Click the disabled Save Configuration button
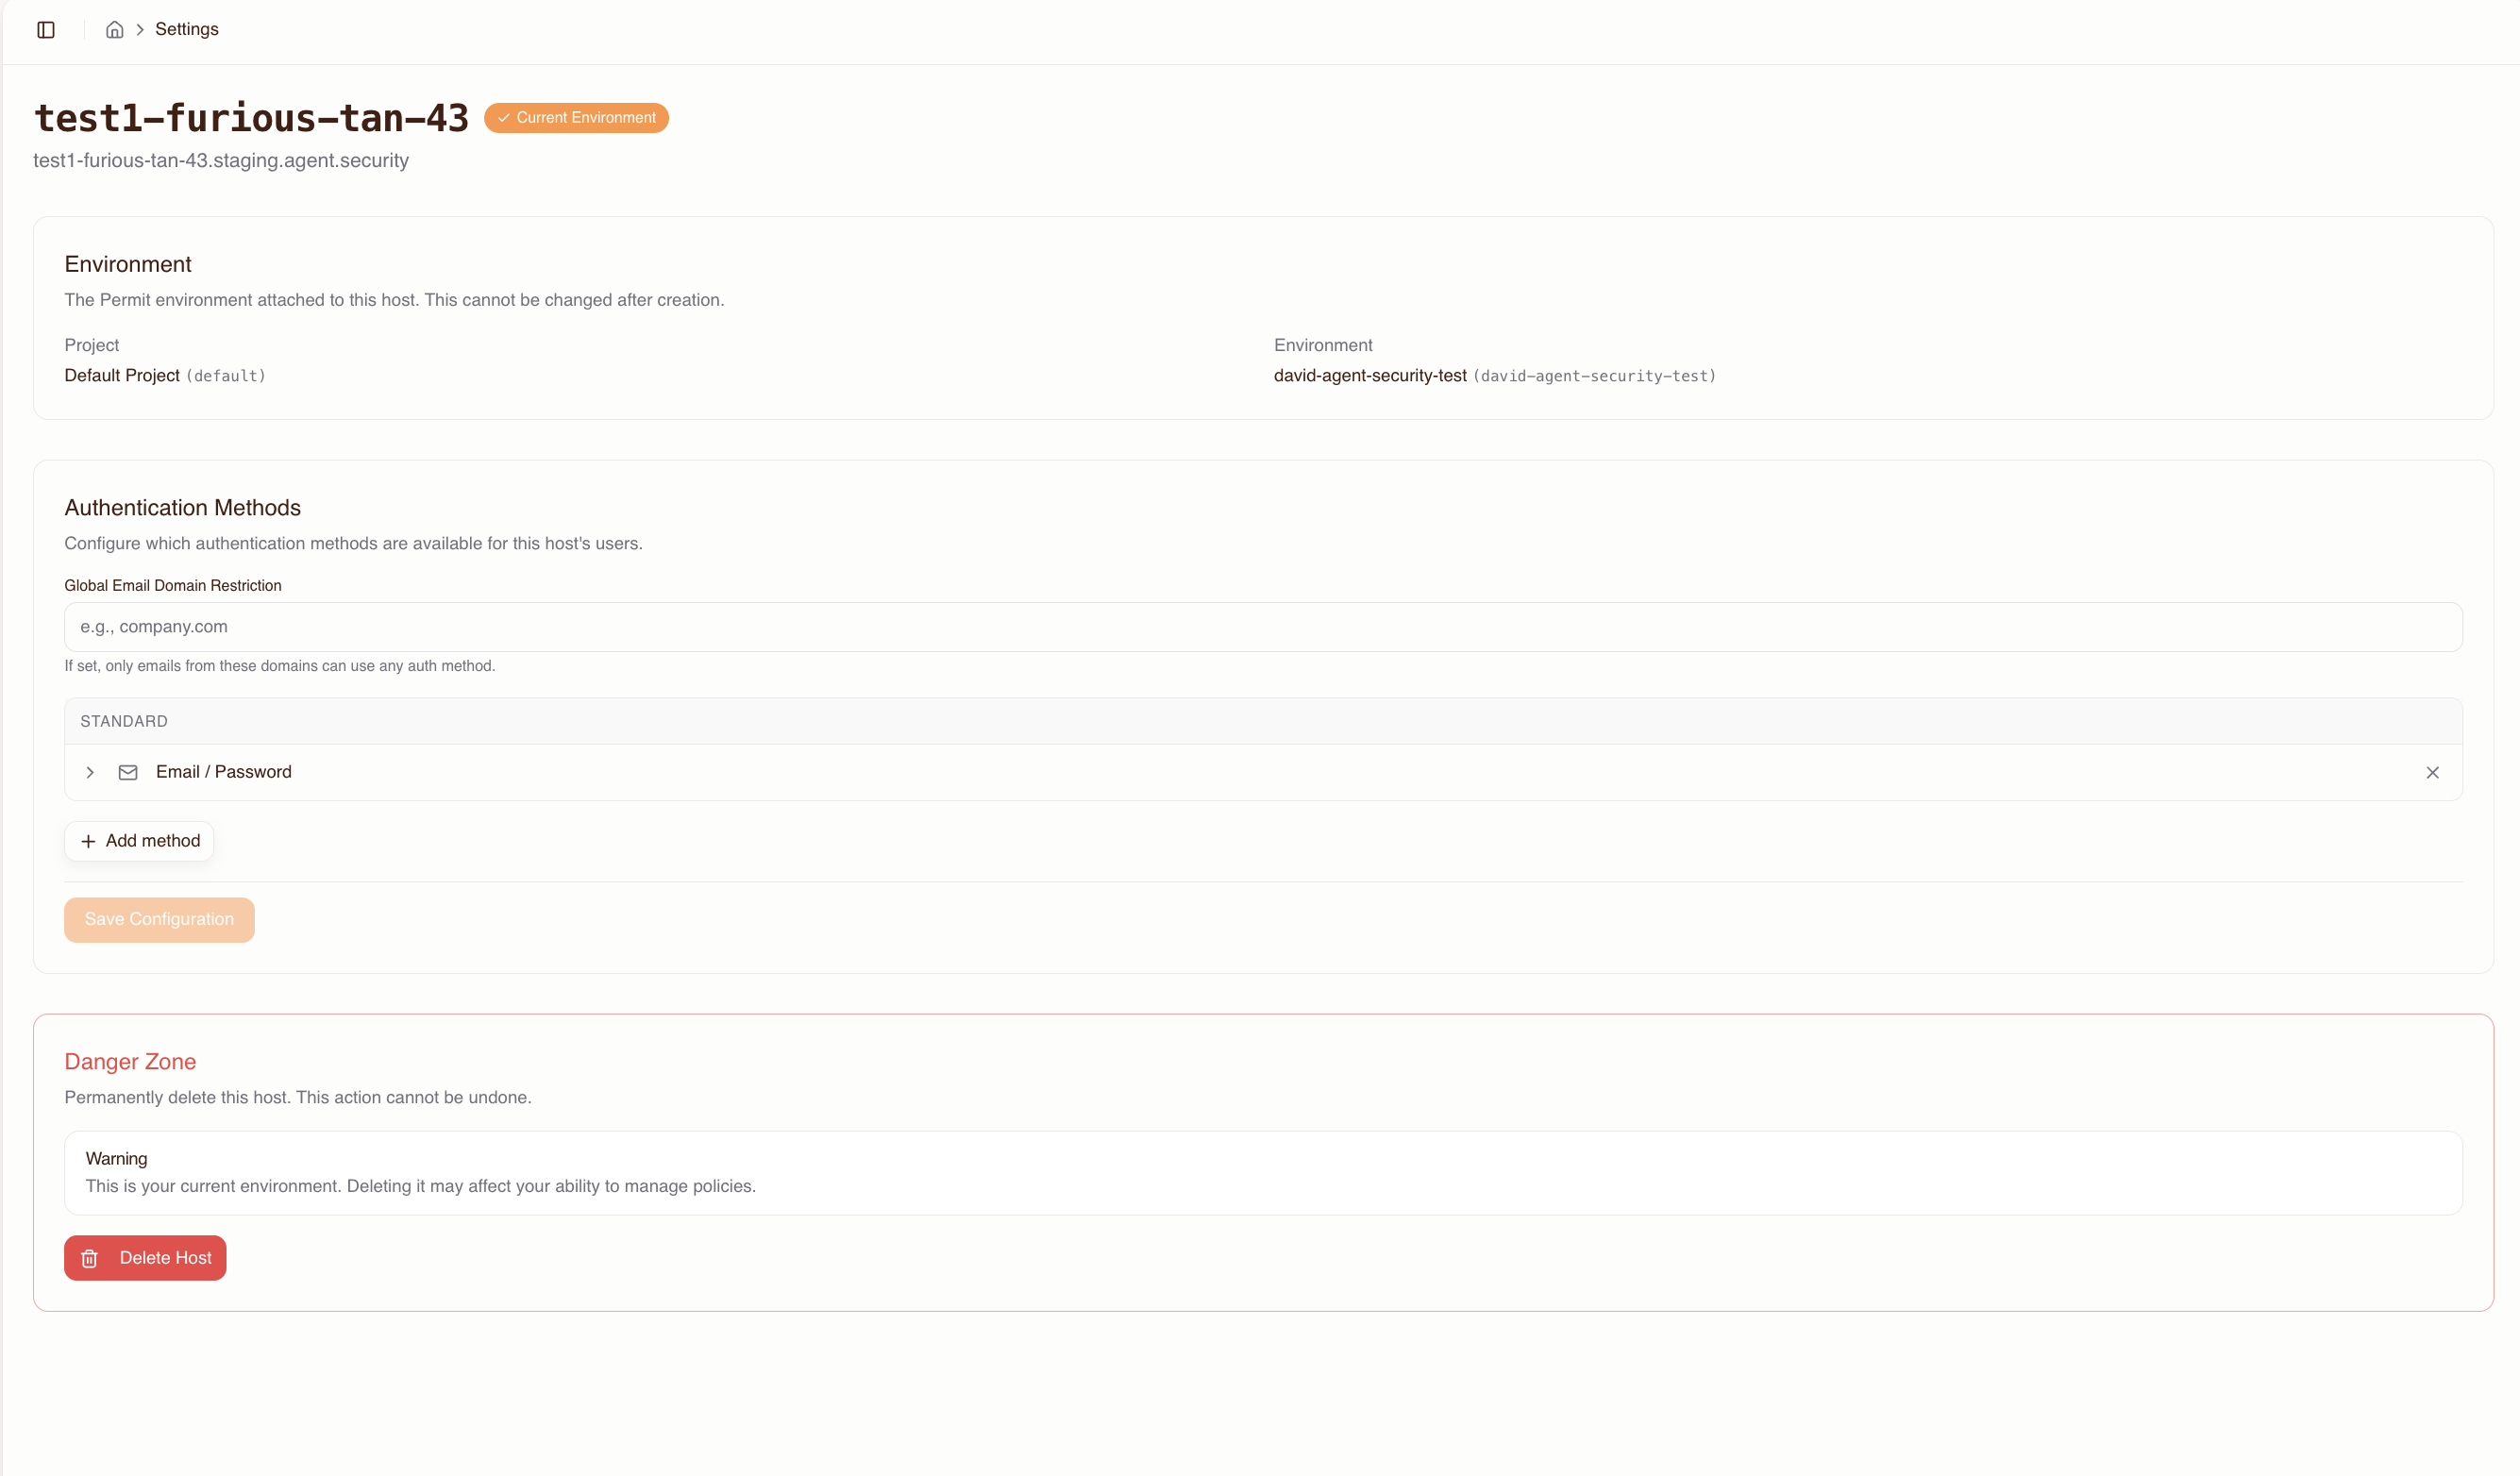The width and height of the screenshot is (2520, 1476). [x=159, y=919]
